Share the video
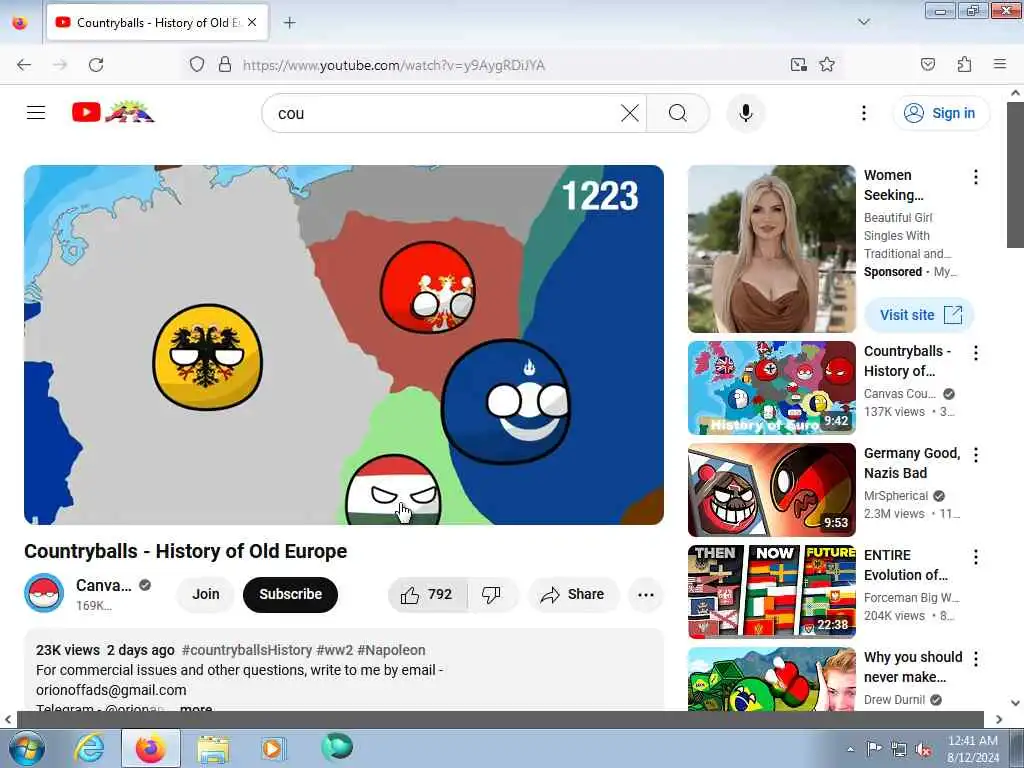Image resolution: width=1024 pixels, height=768 pixels. [x=572, y=594]
